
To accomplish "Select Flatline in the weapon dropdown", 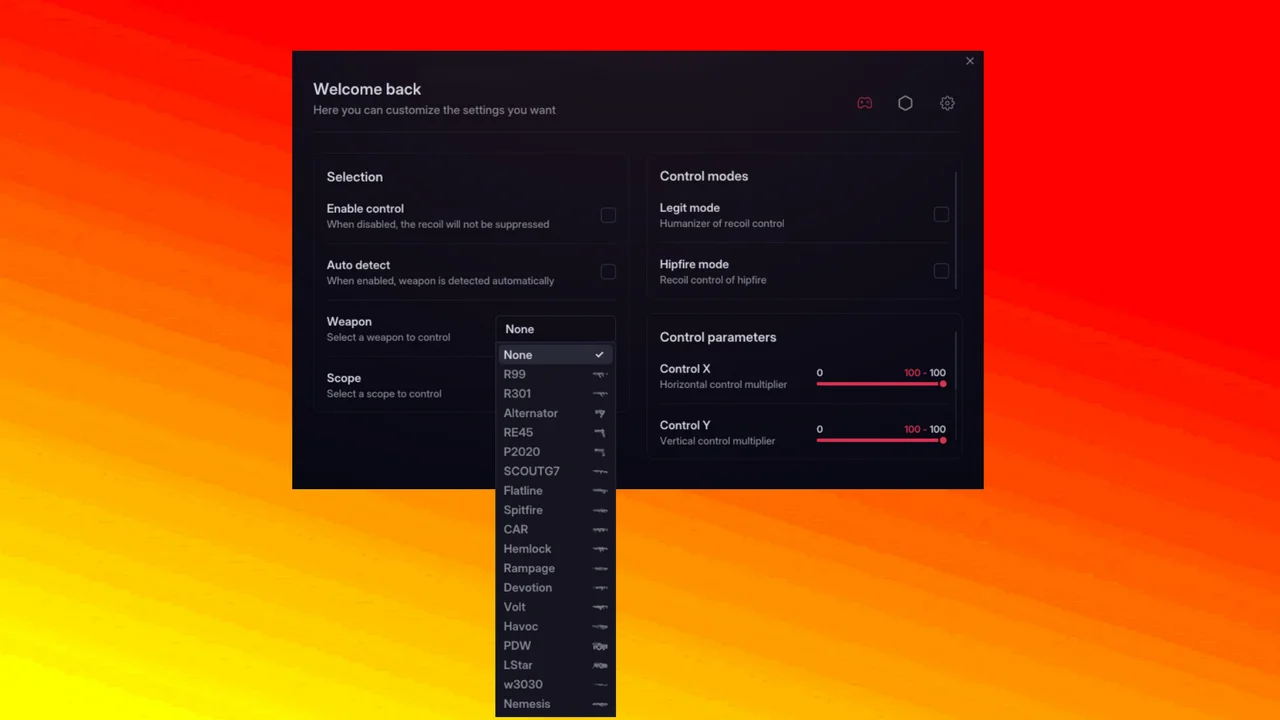I will (x=523, y=491).
